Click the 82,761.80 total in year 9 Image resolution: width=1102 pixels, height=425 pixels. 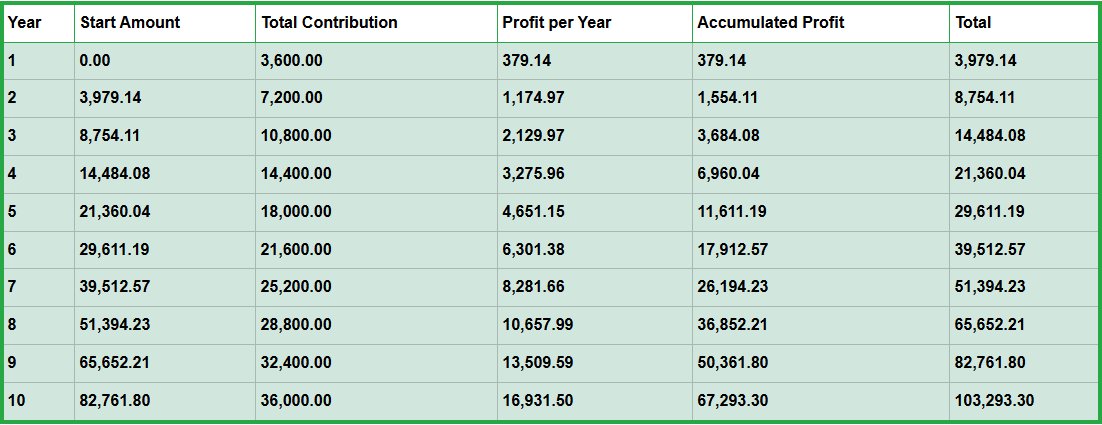point(990,363)
